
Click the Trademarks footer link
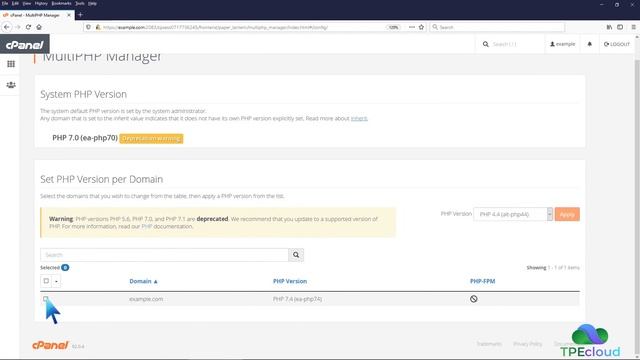(x=489, y=344)
